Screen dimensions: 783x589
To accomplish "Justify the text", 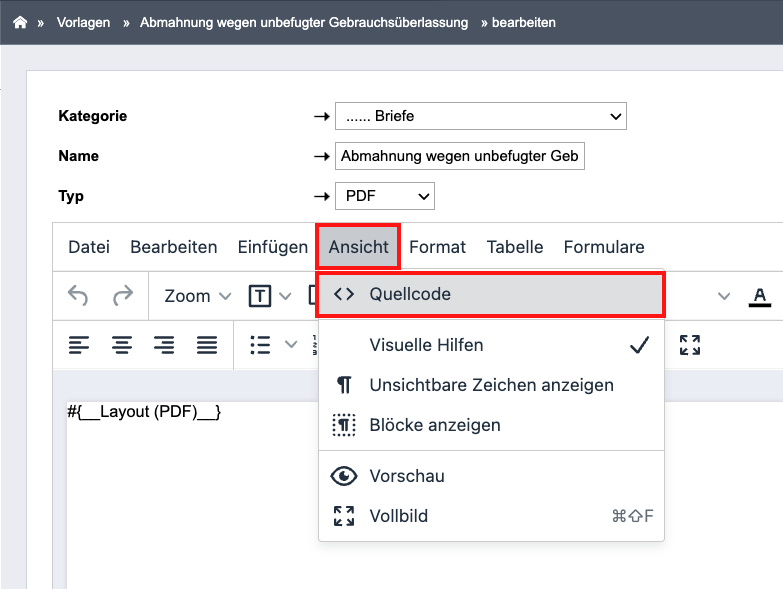I will tap(207, 345).
